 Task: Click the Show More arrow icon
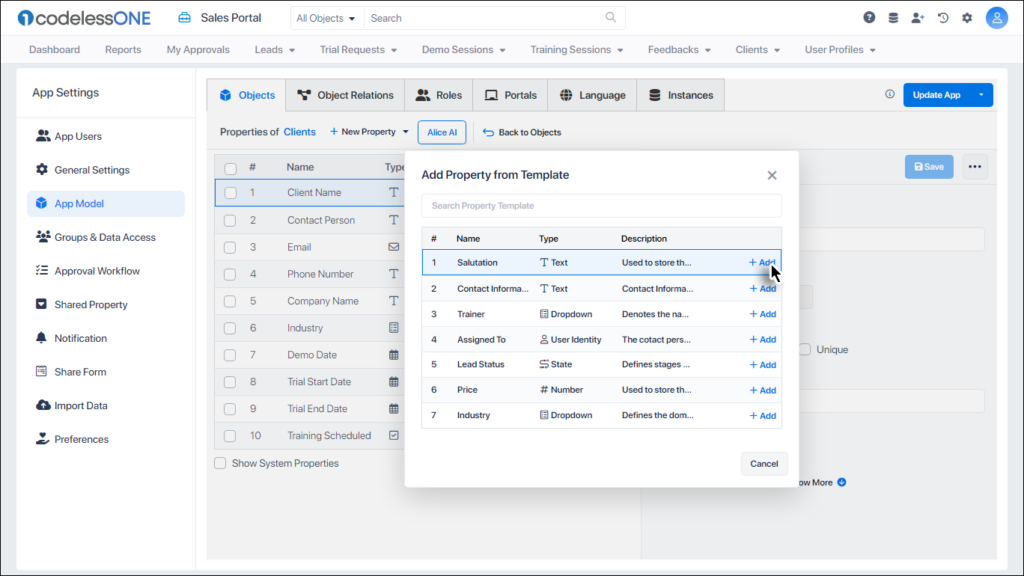pyautogui.click(x=842, y=482)
